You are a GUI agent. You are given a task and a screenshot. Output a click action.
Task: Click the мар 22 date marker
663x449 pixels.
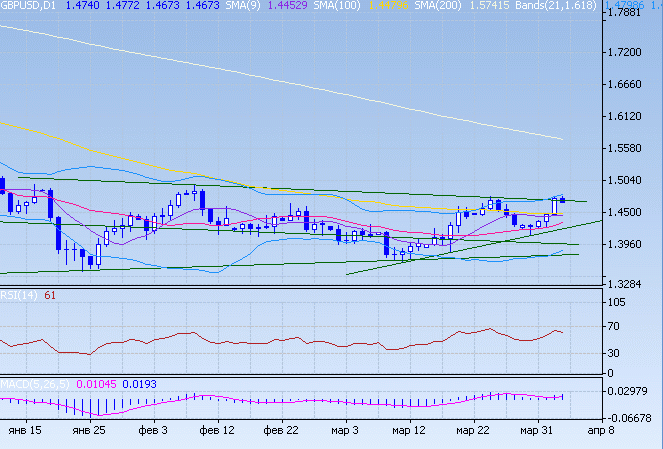(x=472, y=430)
